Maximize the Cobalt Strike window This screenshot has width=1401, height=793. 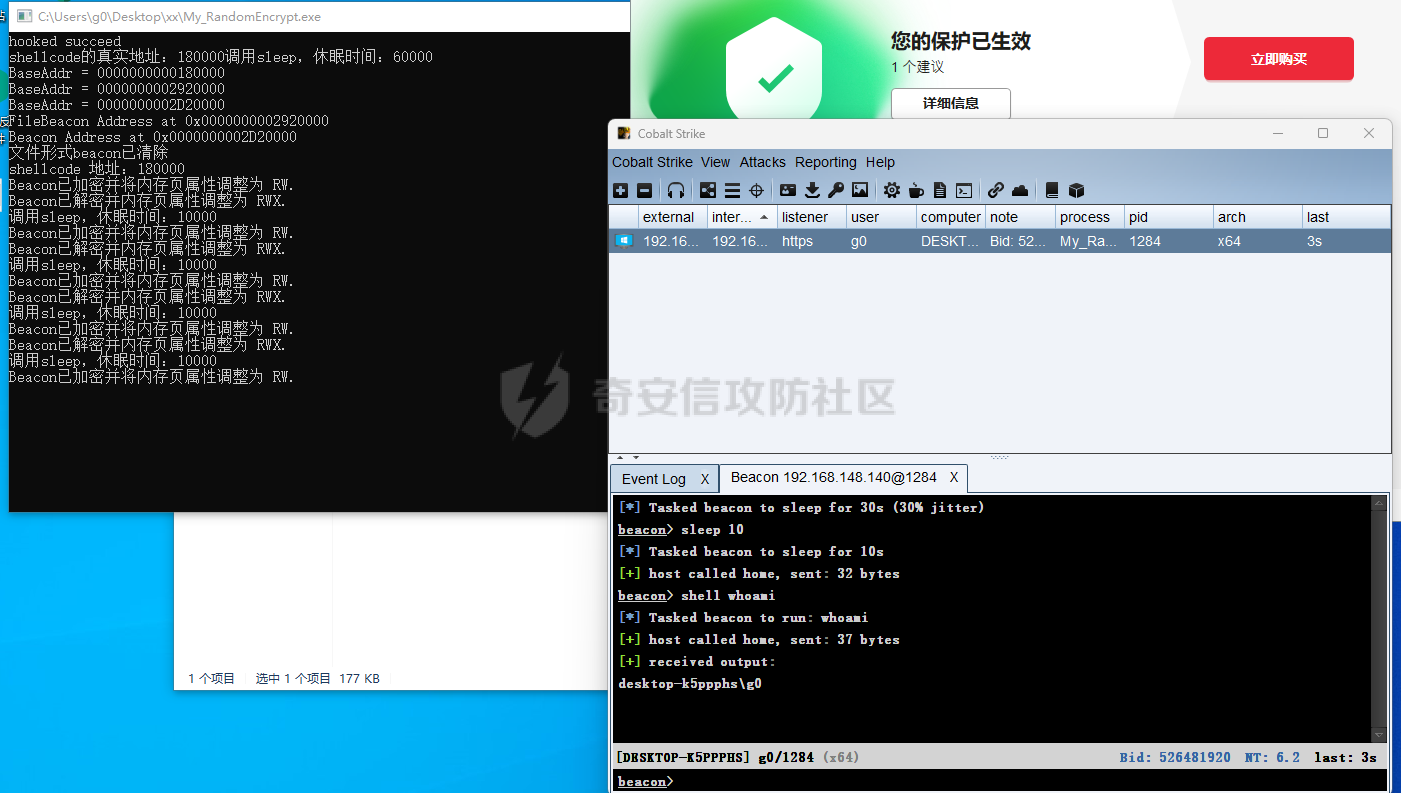pos(1323,133)
